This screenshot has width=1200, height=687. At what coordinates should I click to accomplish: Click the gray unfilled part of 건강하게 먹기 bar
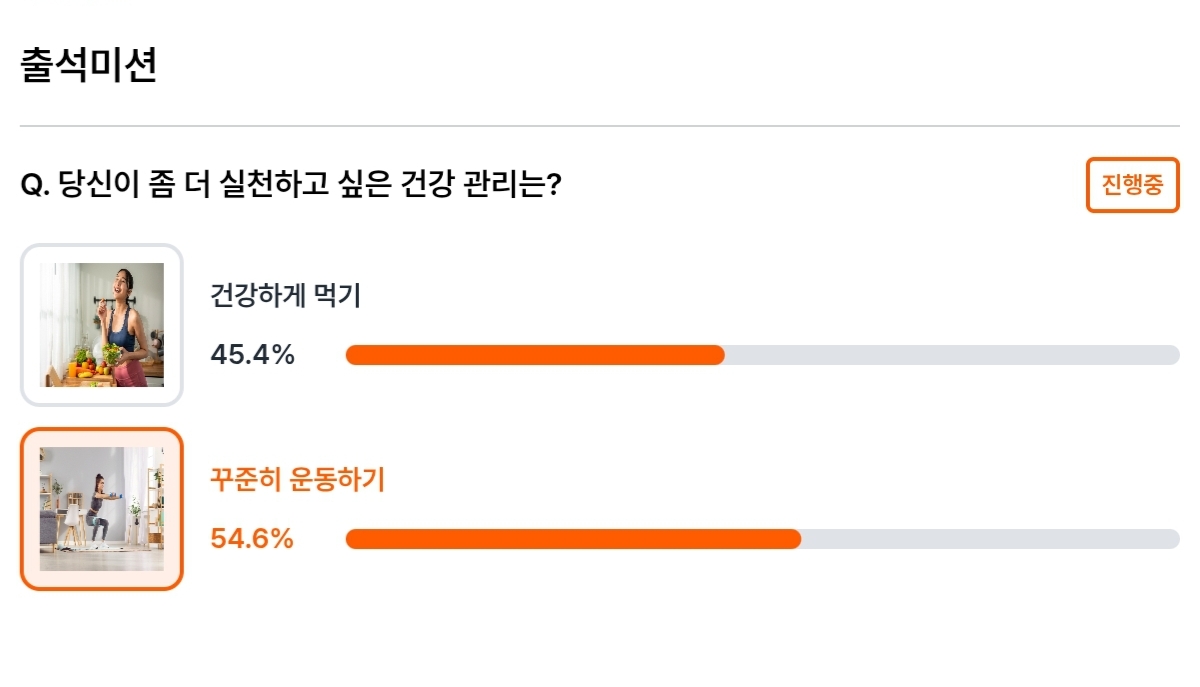point(952,355)
